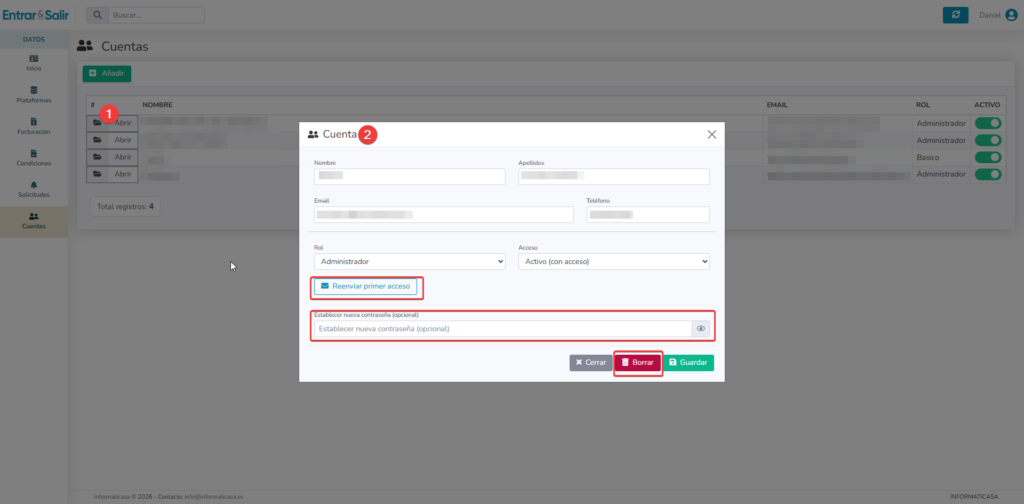This screenshot has width=1024, height=504.
Task: Click the Entrar & Salir logo
Action: pos(35,15)
